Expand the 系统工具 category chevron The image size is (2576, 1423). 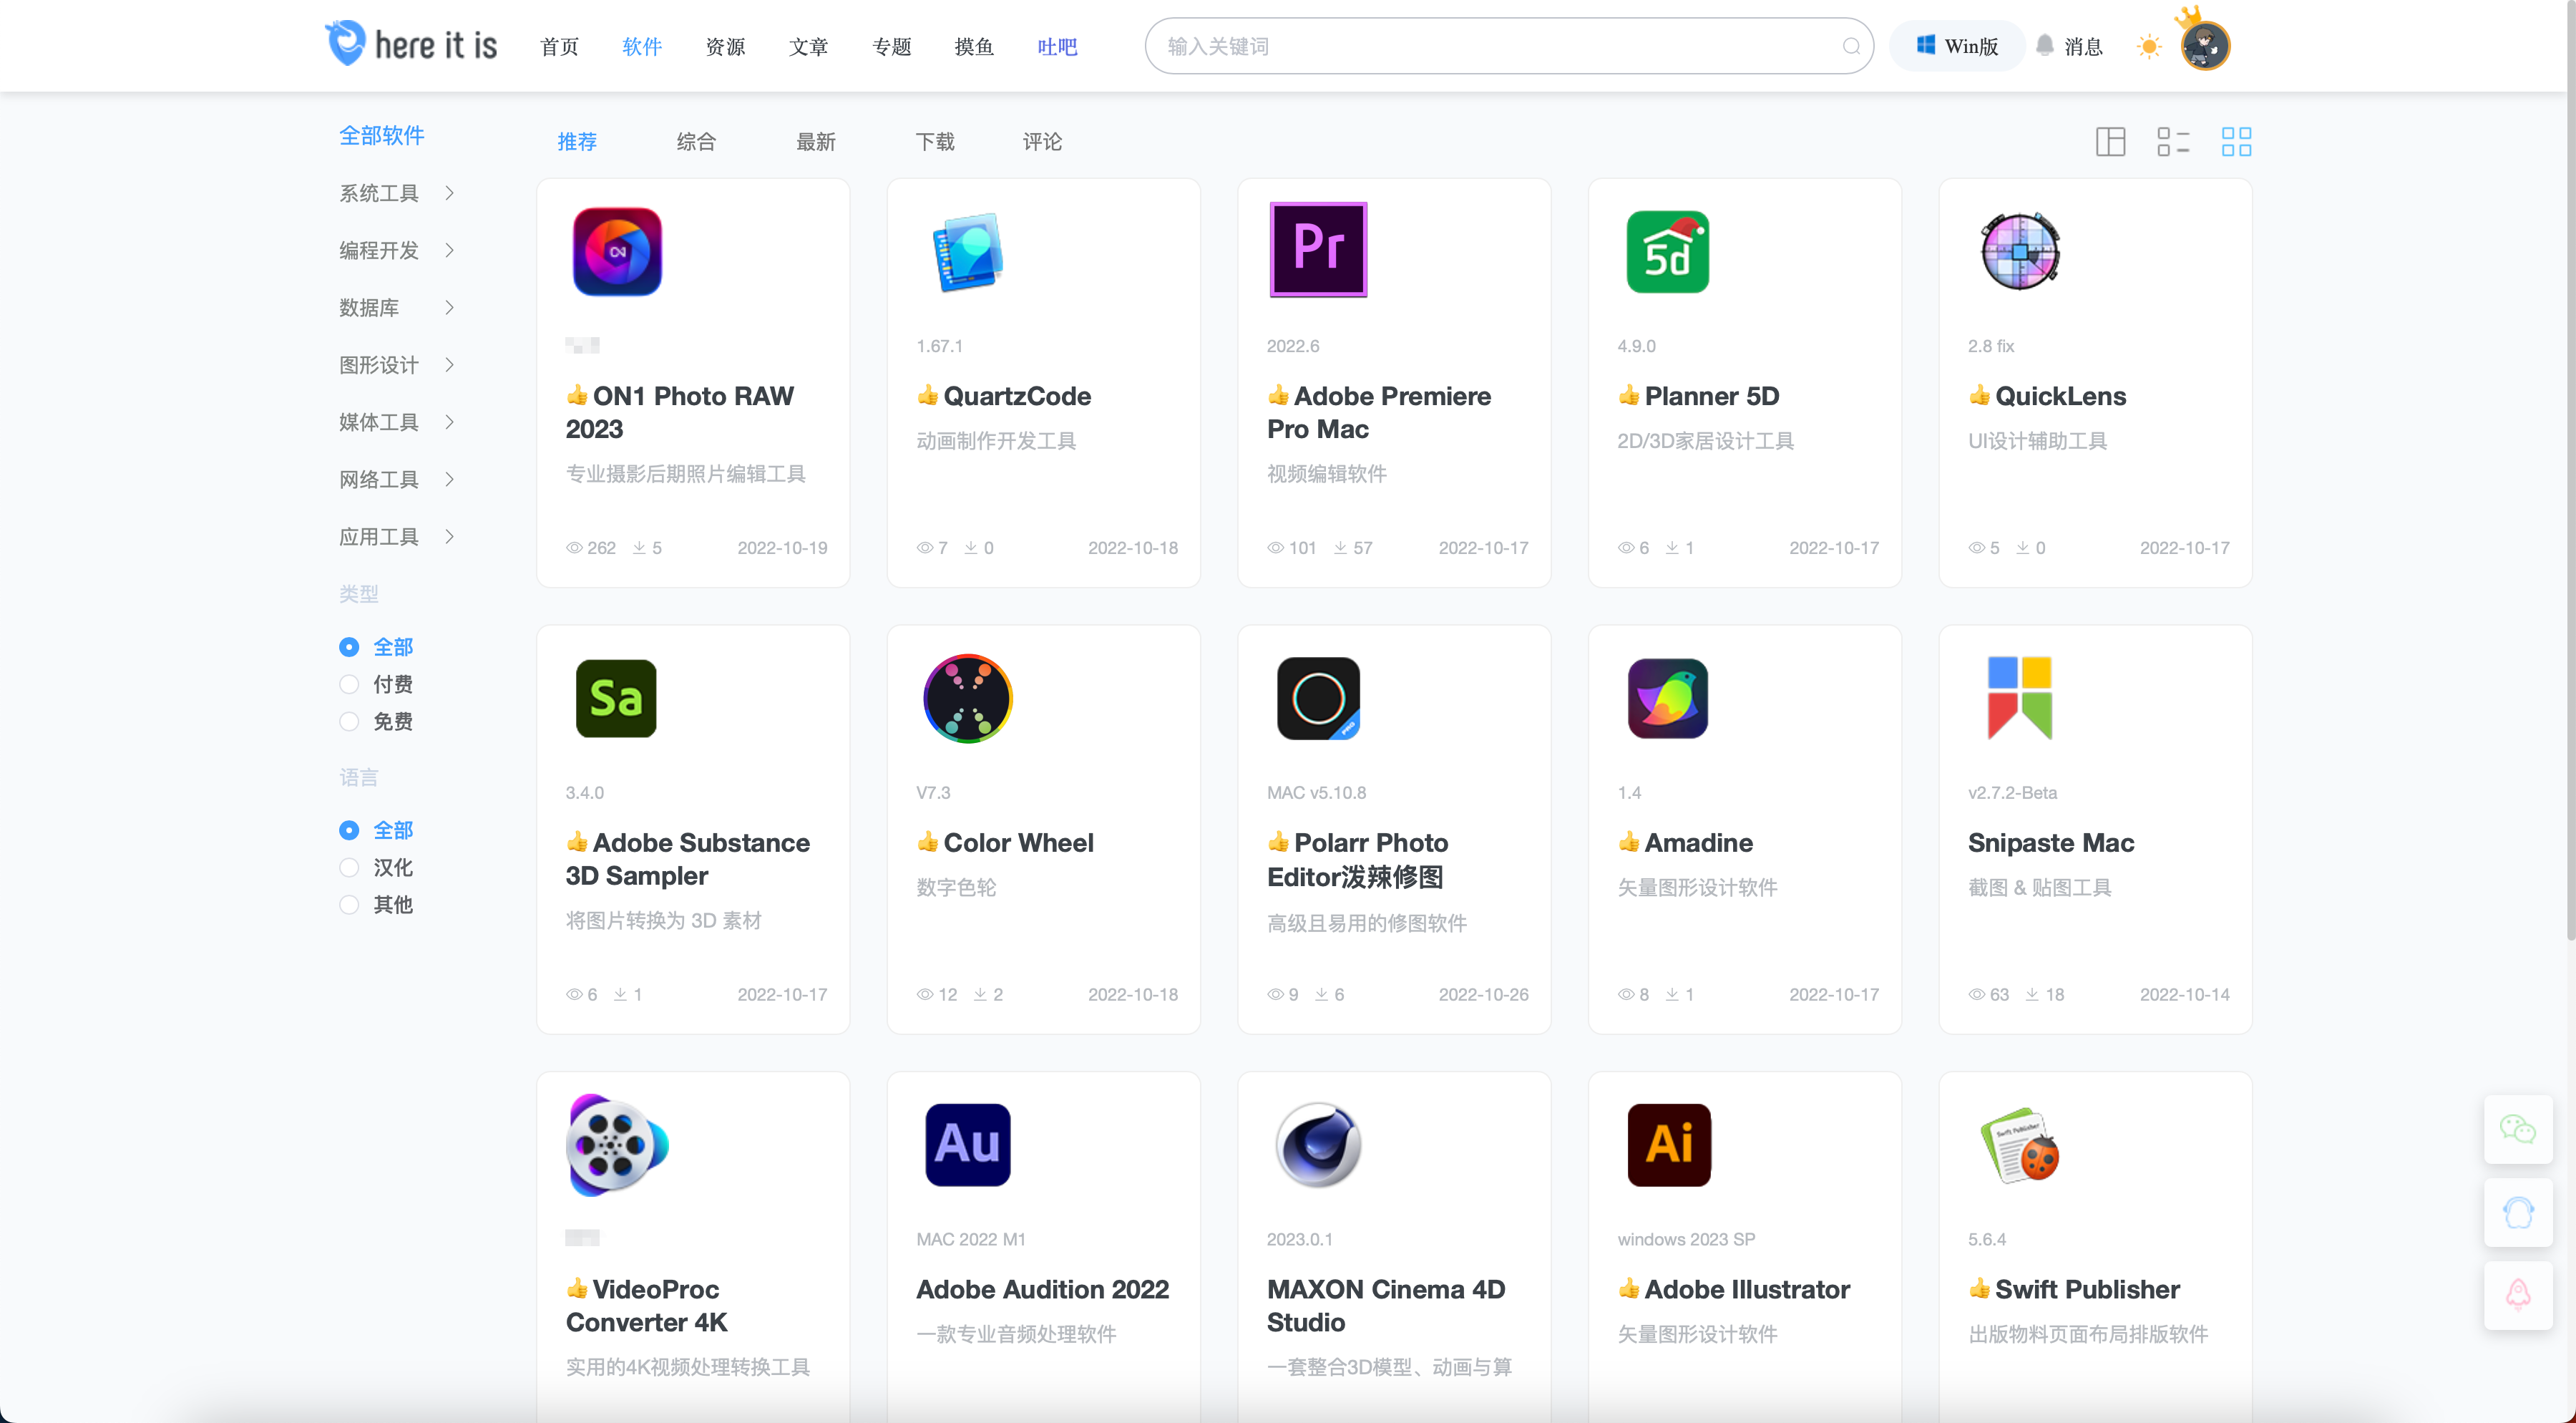click(449, 193)
